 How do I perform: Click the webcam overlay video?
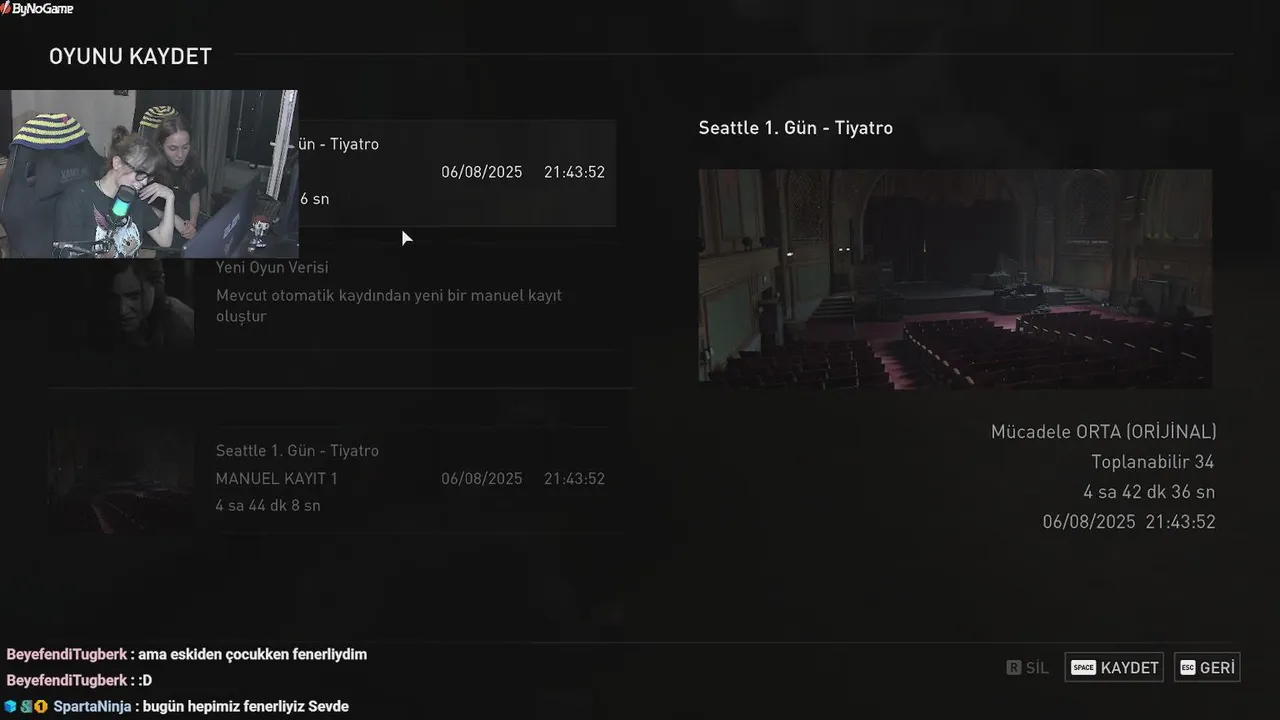click(x=149, y=174)
